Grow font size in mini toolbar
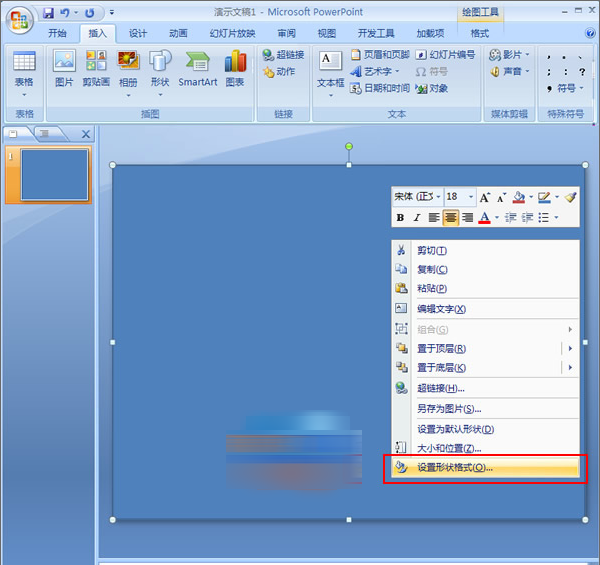The width and height of the screenshot is (600, 565). pyautogui.click(x=484, y=197)
